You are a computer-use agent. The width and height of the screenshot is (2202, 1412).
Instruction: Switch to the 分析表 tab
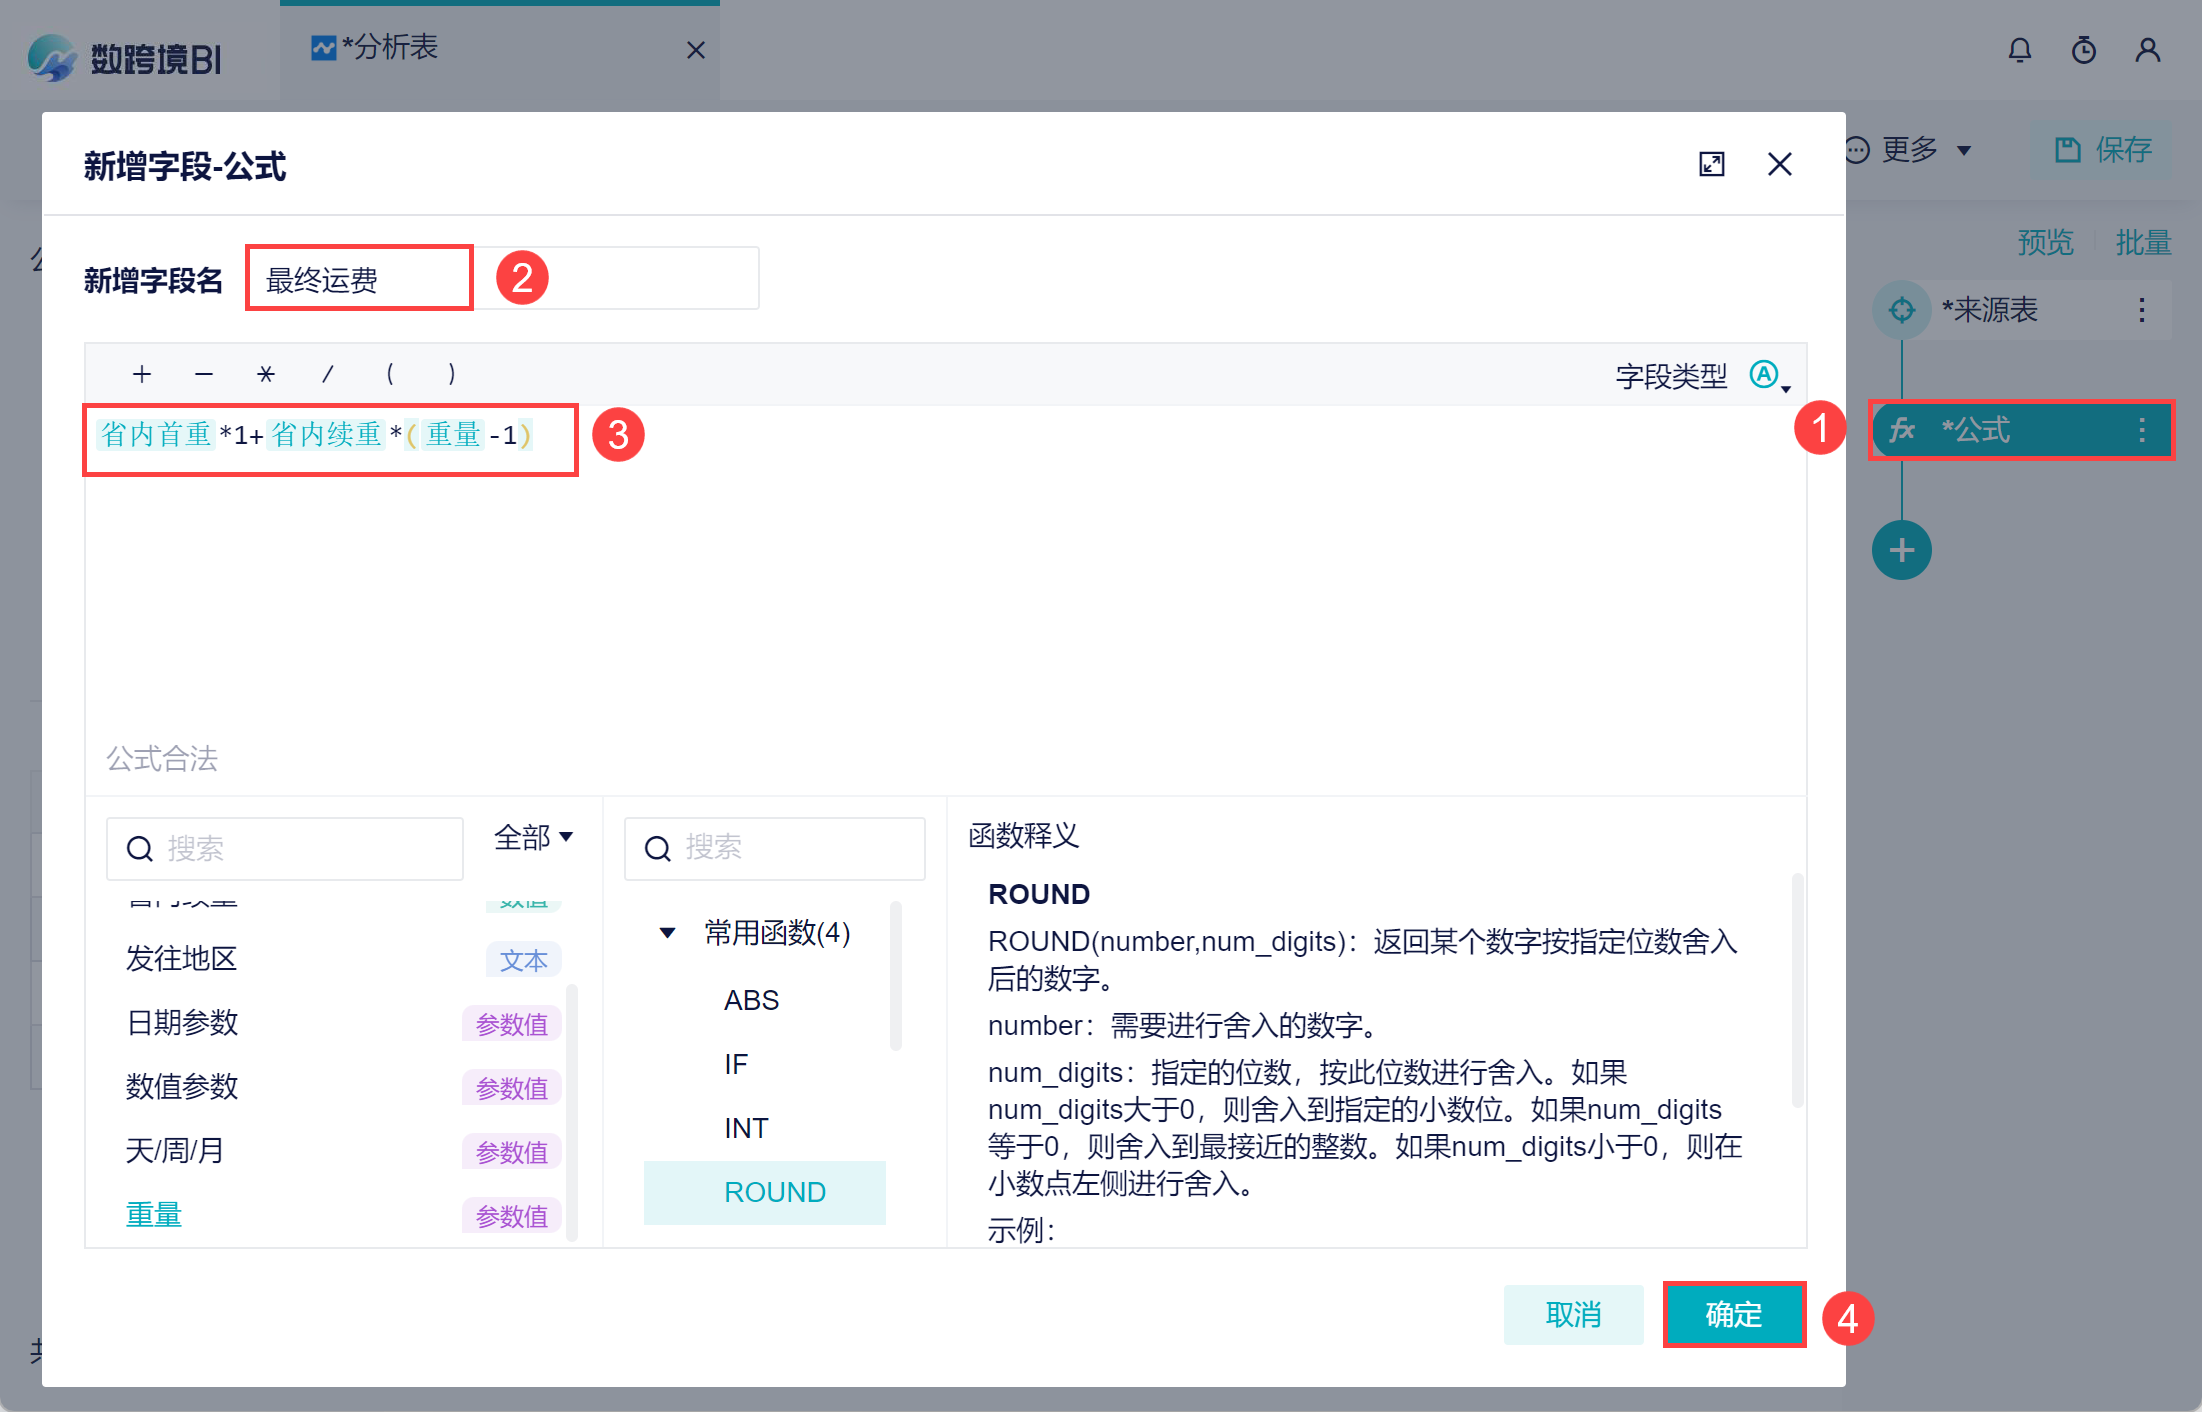[390, 48]
